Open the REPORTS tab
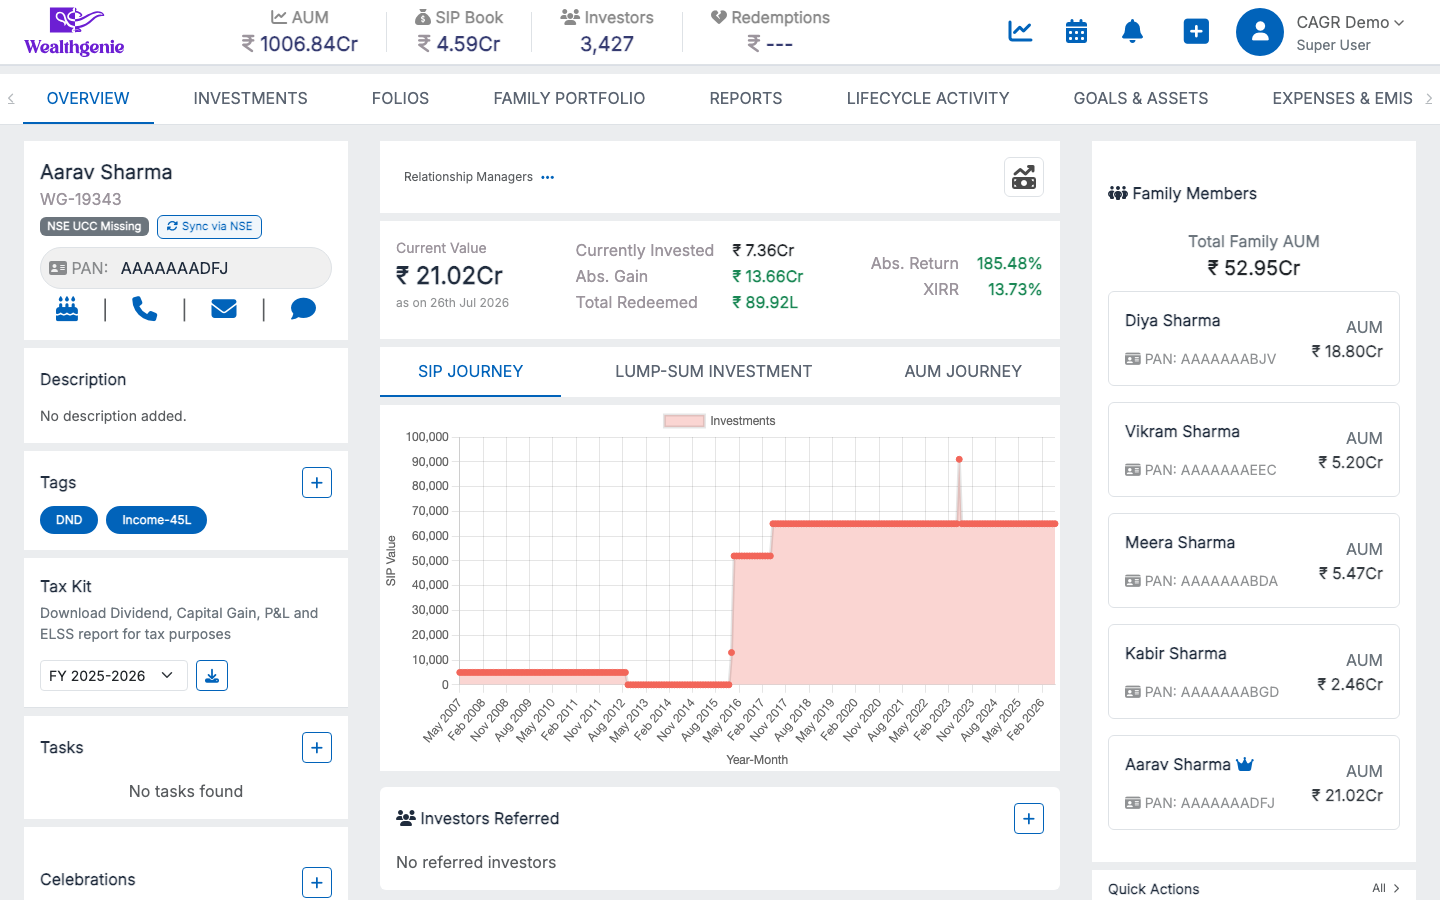Screen dimensions: 1440x900 coord(746,98)
